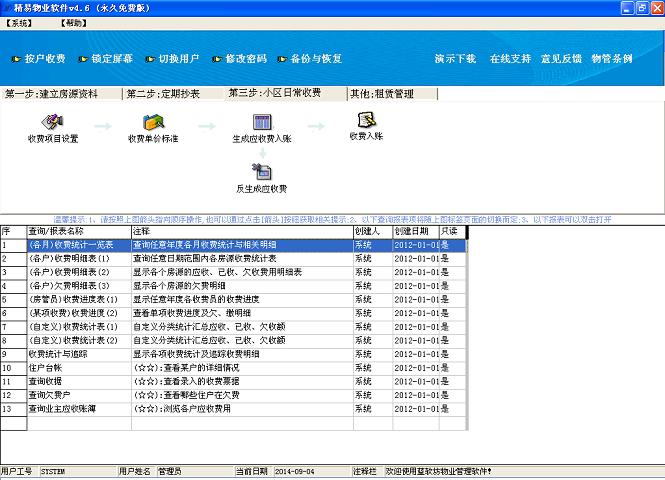Viewport: 665px width, 480px height.
Task: Switch to 第二步:定期抄表 tab
Action: pyautogui.click(x=174, y=94)
